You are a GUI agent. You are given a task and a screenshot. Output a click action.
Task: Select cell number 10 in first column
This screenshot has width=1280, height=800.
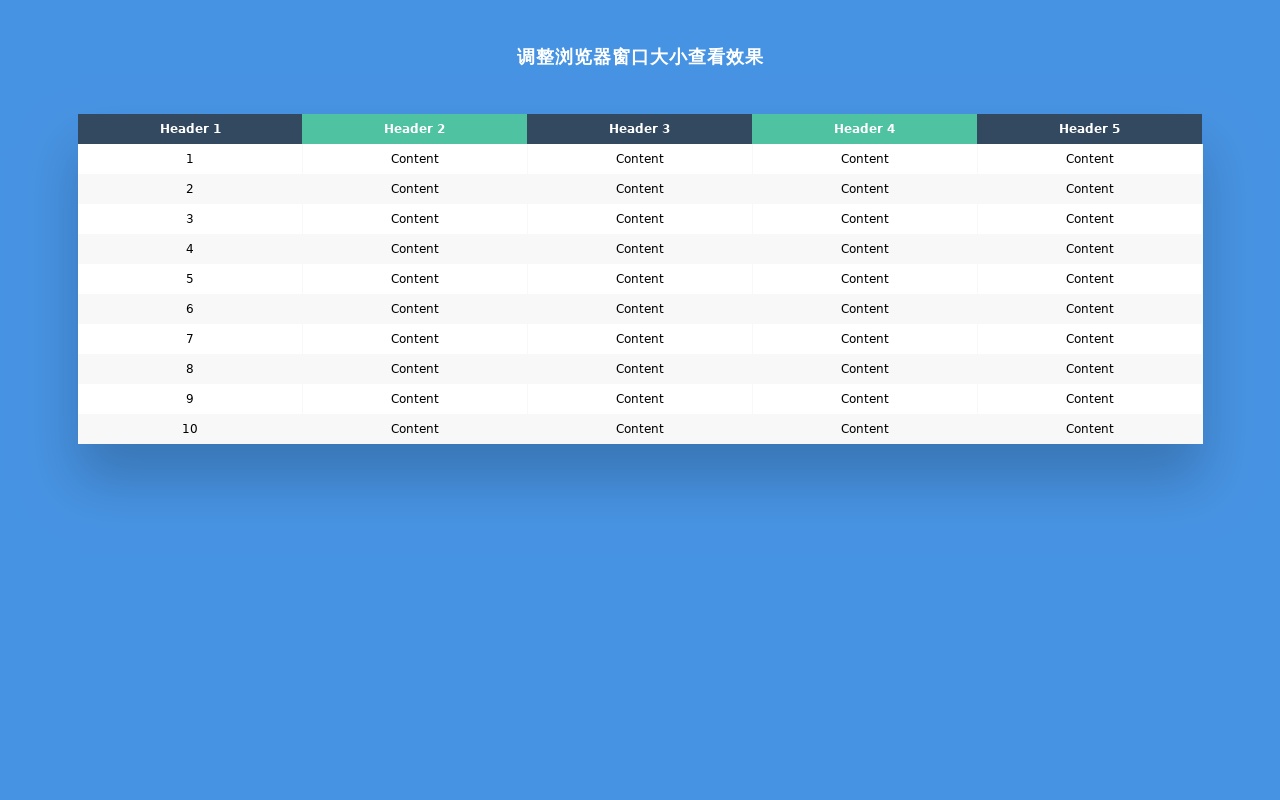coord(190,429)
